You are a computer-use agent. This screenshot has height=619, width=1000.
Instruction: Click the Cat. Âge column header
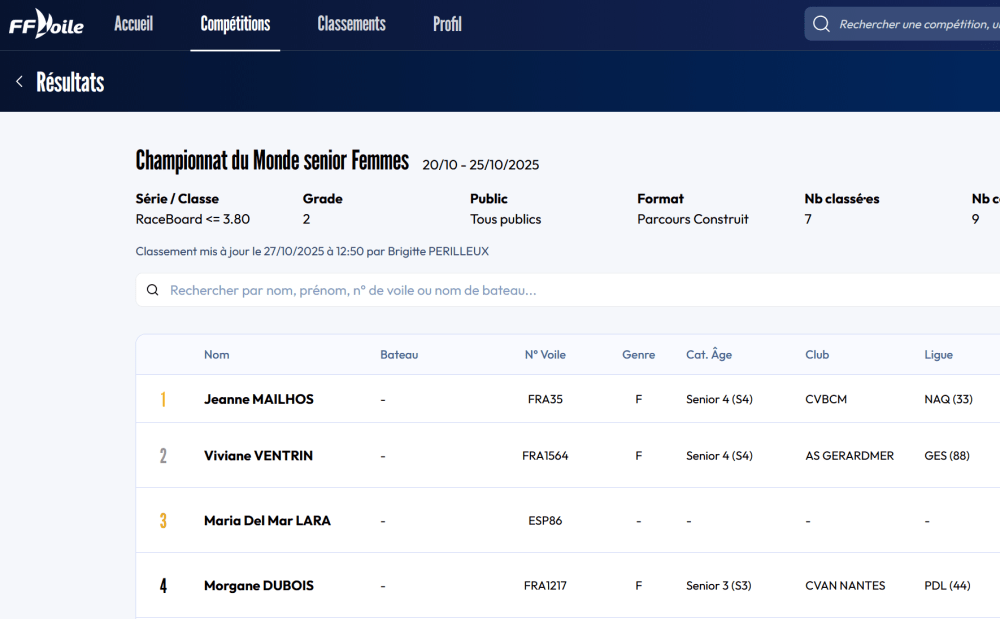(708, 355)
